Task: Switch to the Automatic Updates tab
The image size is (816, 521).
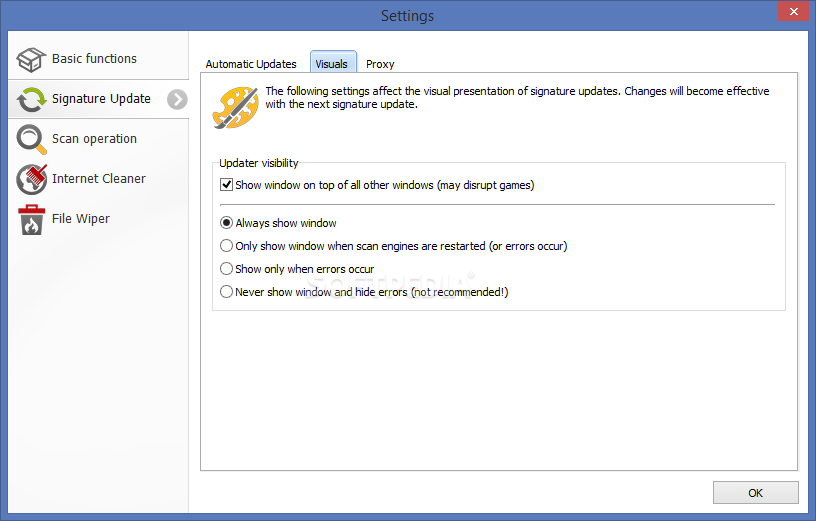Action: (x=251, y=64)
